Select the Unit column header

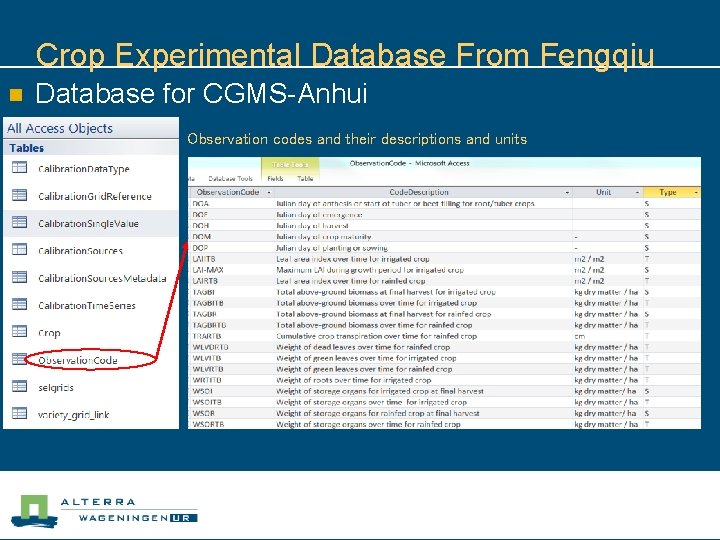point(603,192)
